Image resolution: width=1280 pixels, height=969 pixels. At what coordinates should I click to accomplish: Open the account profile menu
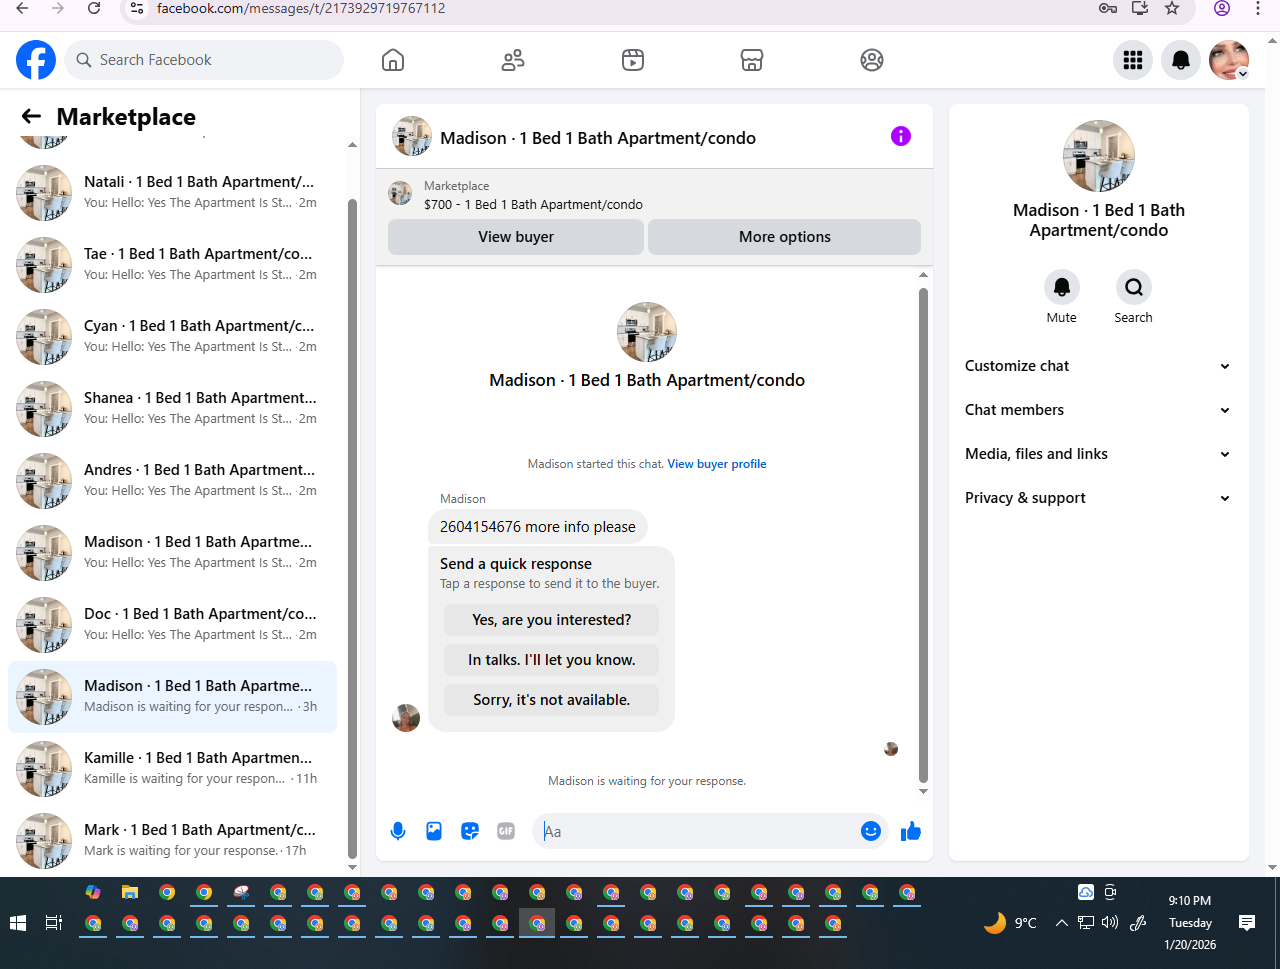click(1229, 60)
